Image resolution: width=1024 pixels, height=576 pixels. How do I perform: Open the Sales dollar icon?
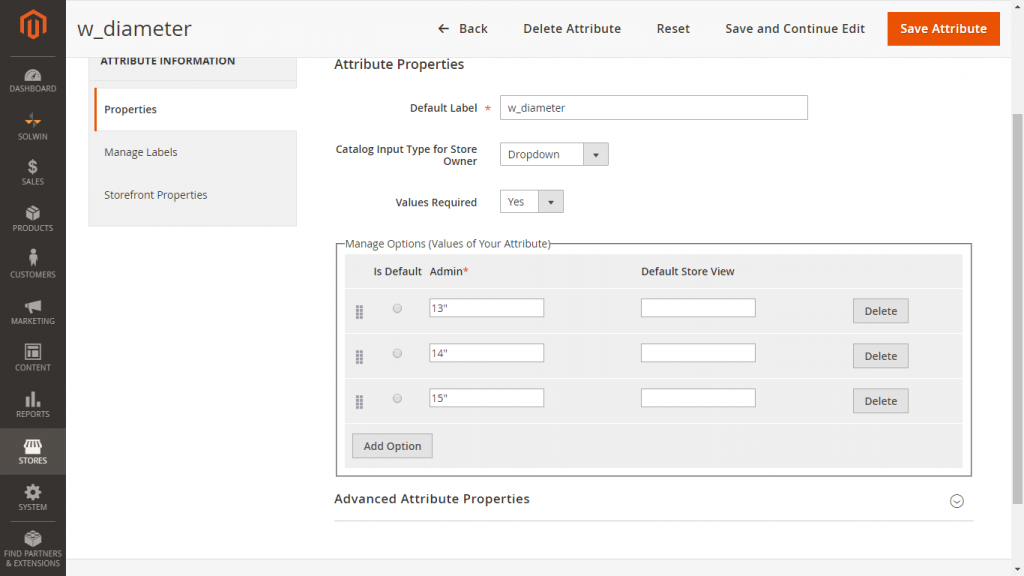(33, 169)
